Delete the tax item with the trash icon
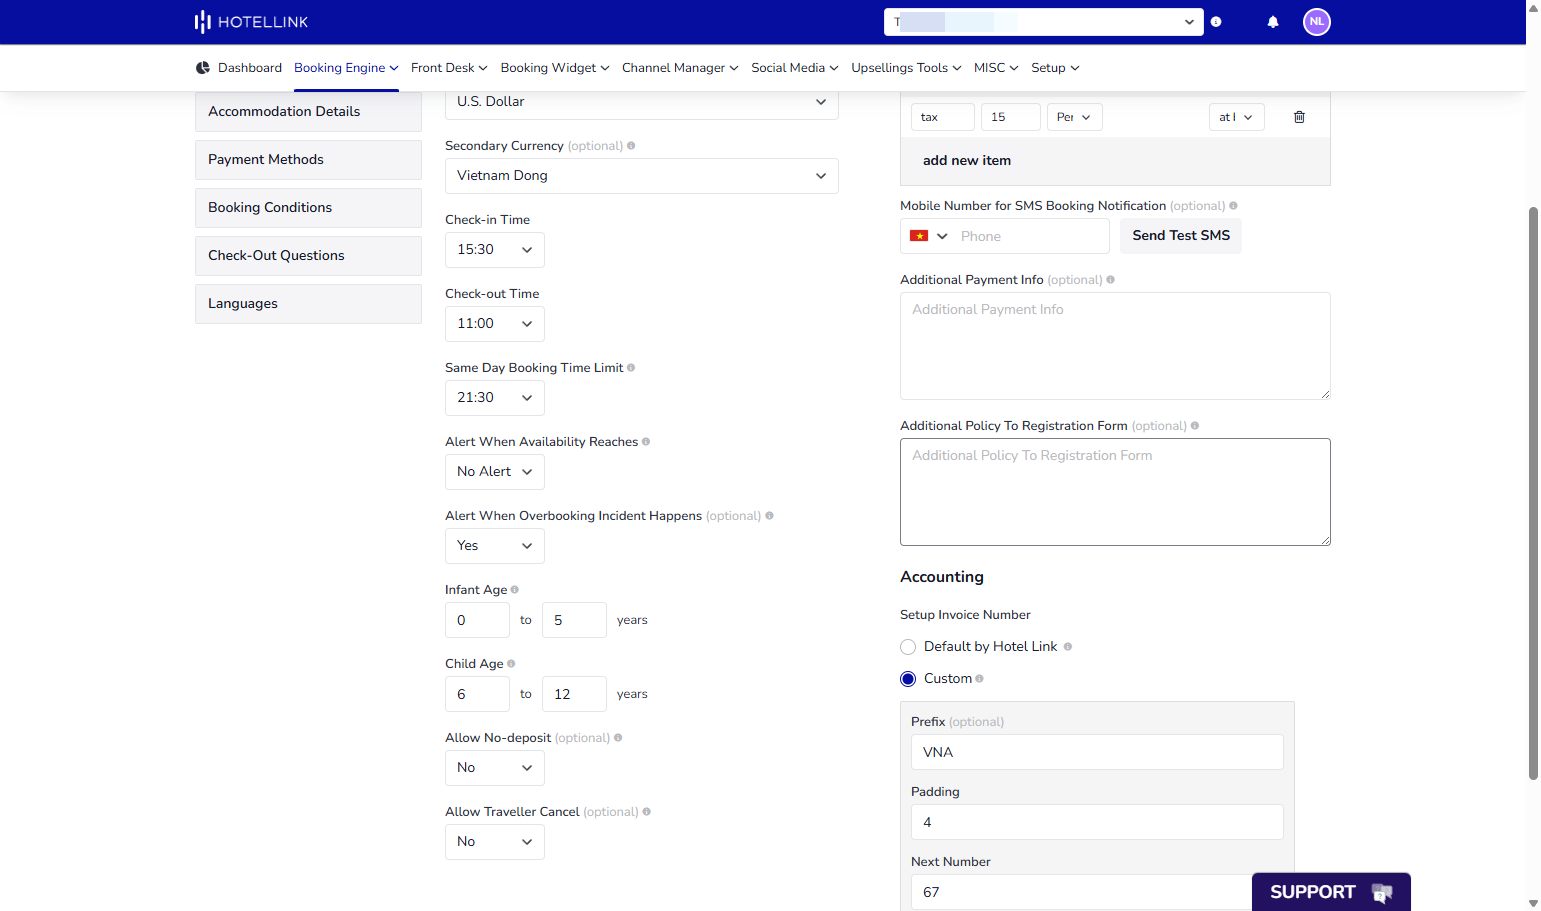1541x911 pixels. (x=1299, y=117)
